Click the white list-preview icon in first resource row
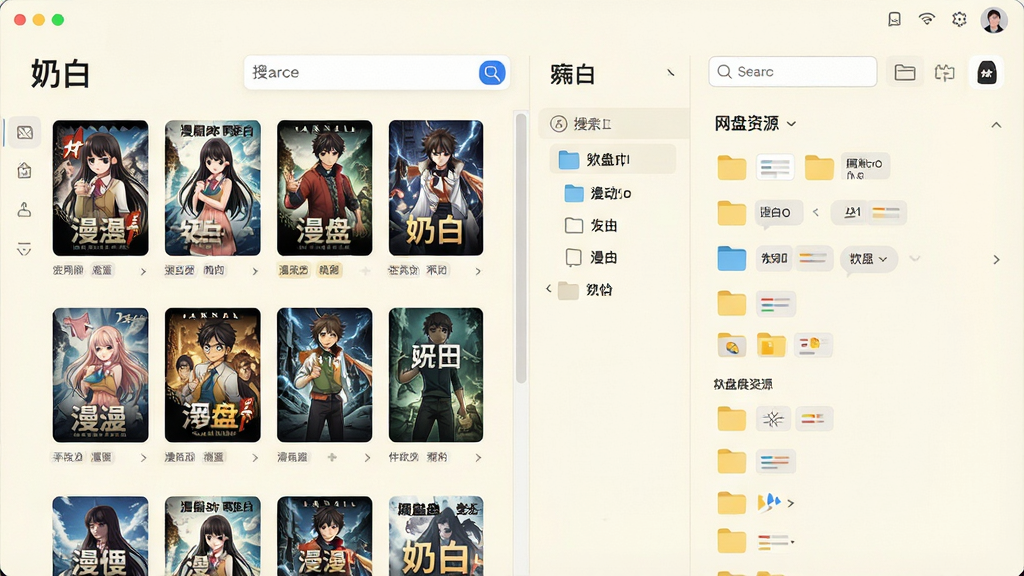Viewport: 1024px width, 576px height. (x=775, y=168)
